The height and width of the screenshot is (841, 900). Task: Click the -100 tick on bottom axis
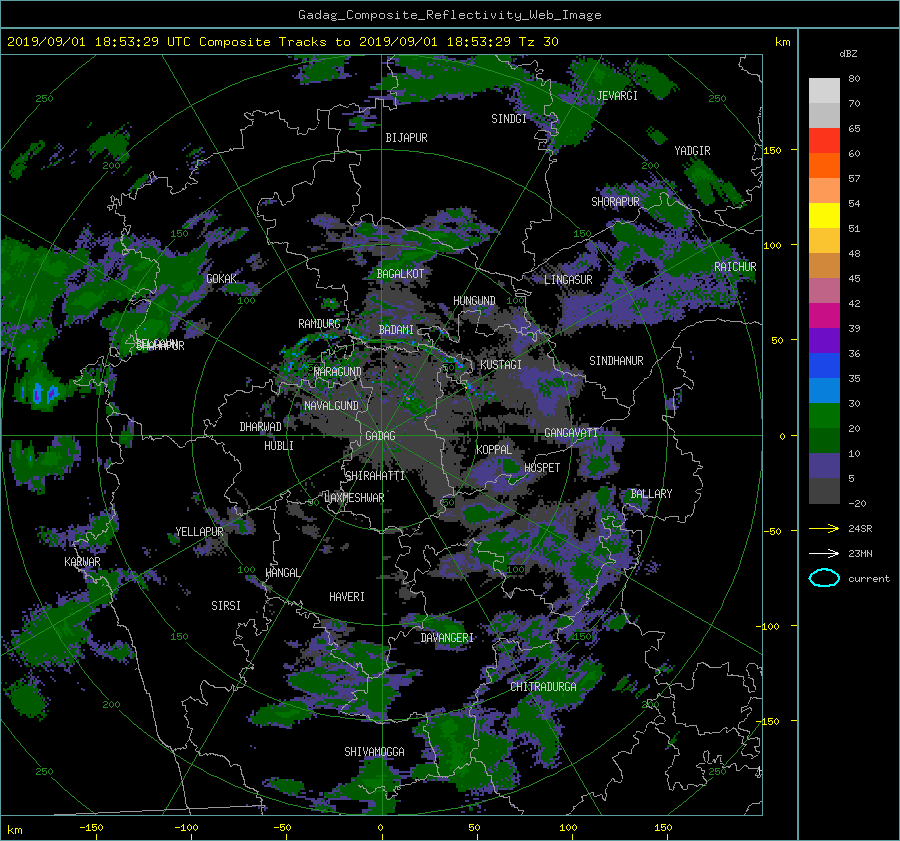(x=186, y=828)
